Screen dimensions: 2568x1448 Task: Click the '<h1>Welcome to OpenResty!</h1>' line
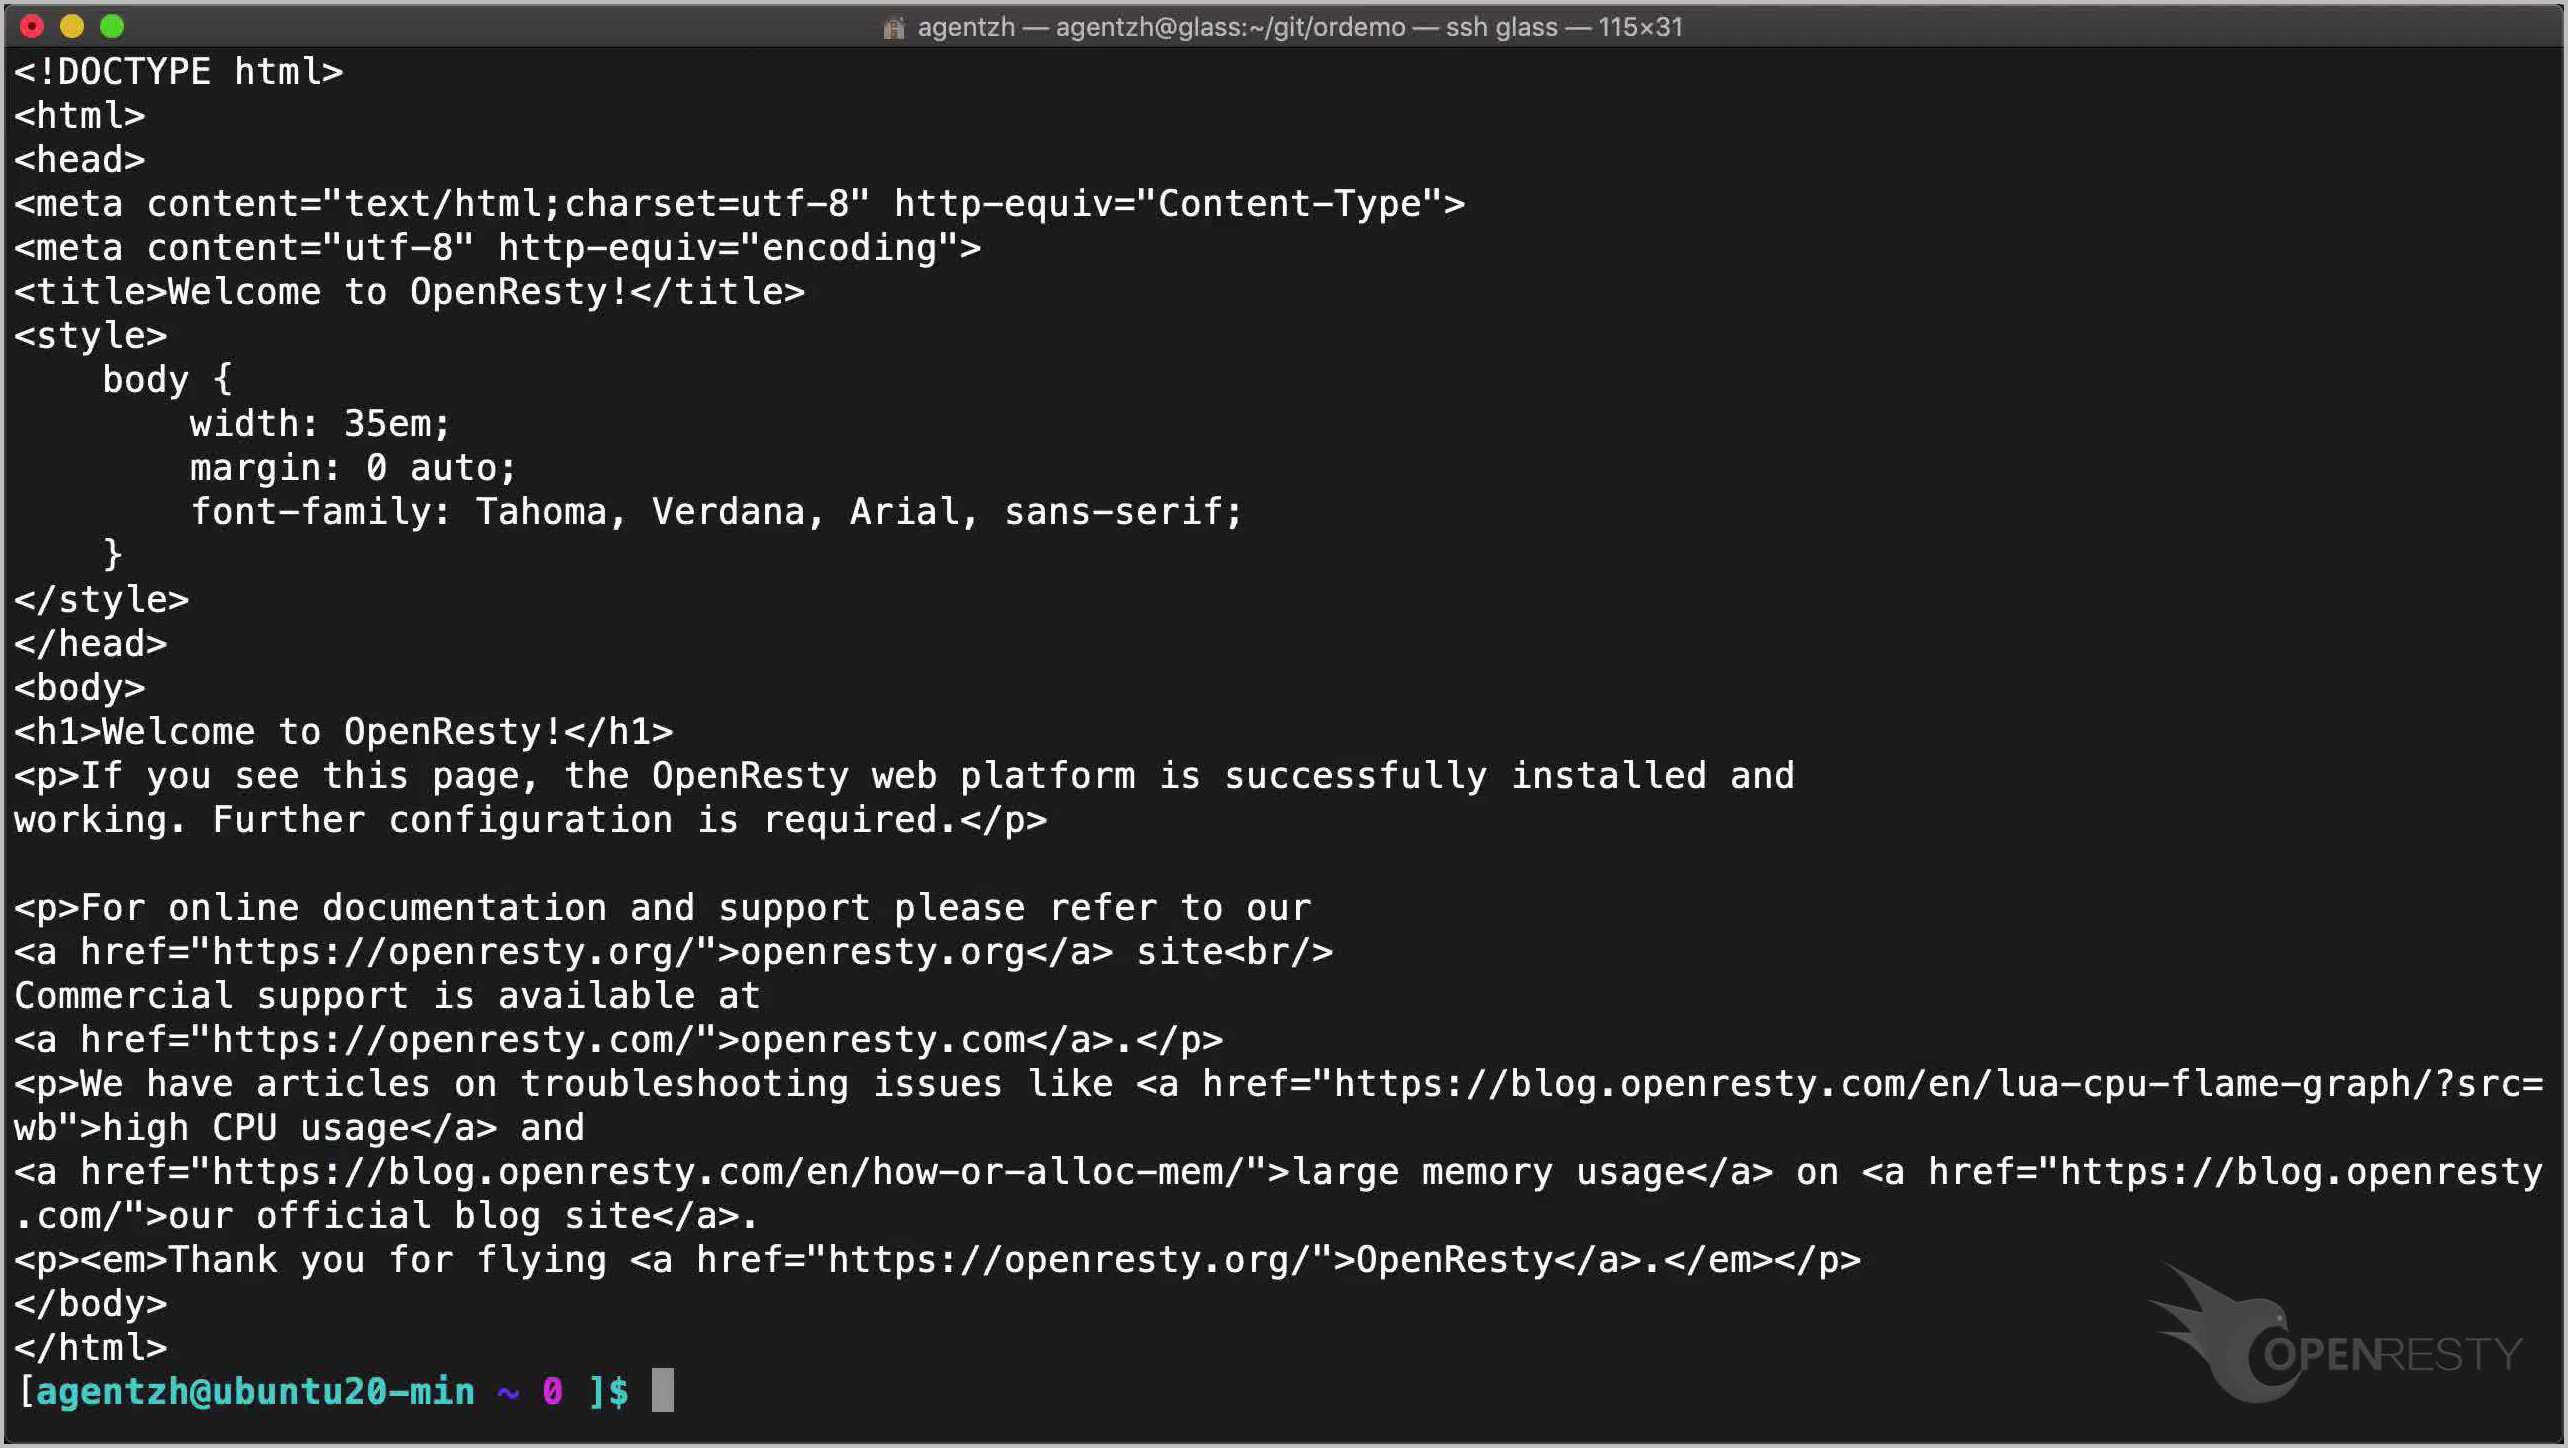(x=343, y=732)
